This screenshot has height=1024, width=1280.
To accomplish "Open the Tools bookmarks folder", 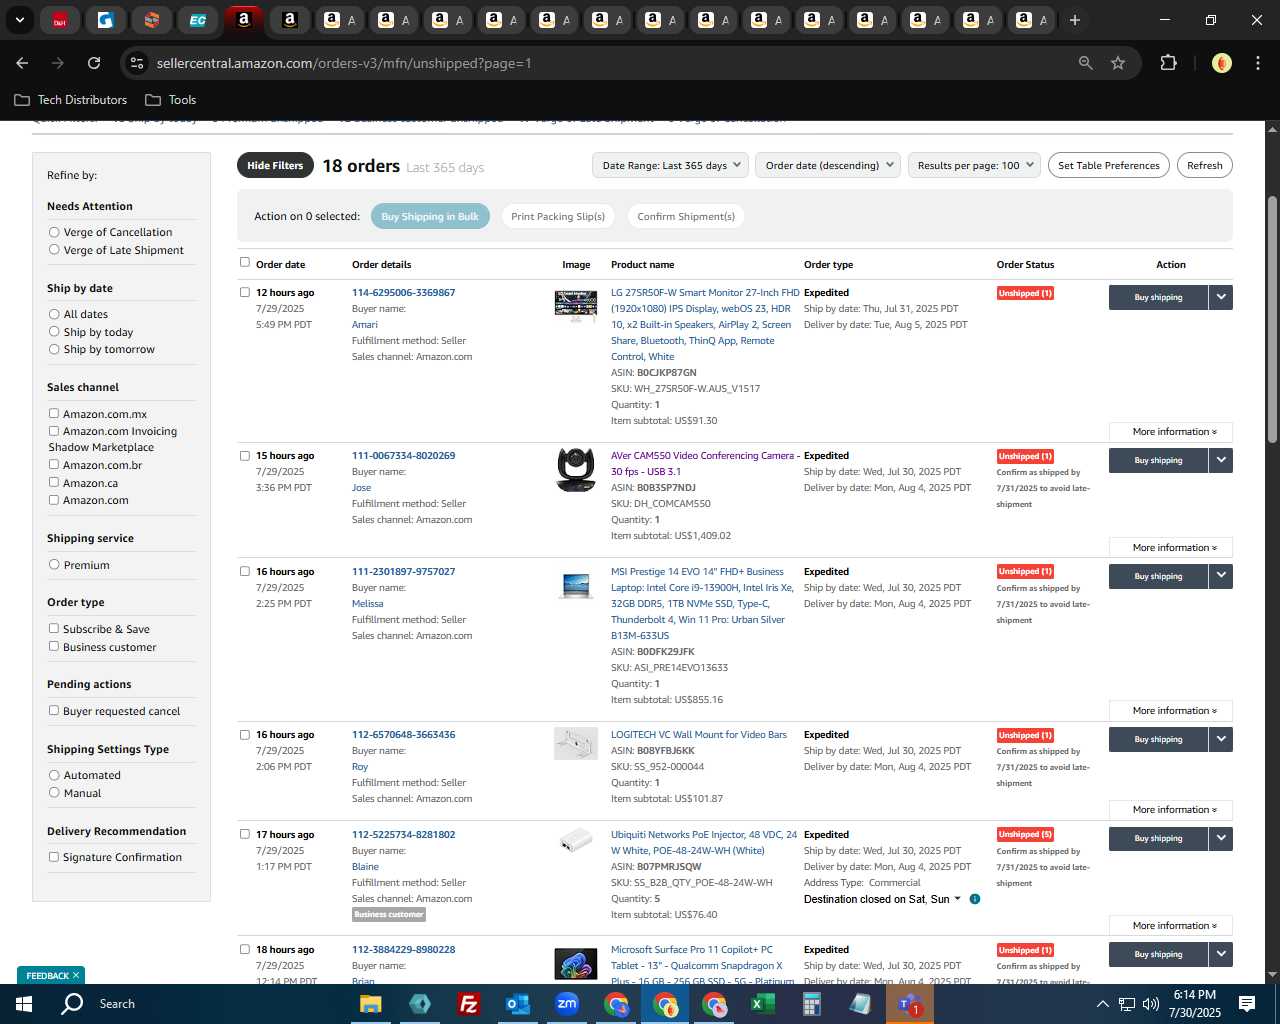I will point(171,100).
